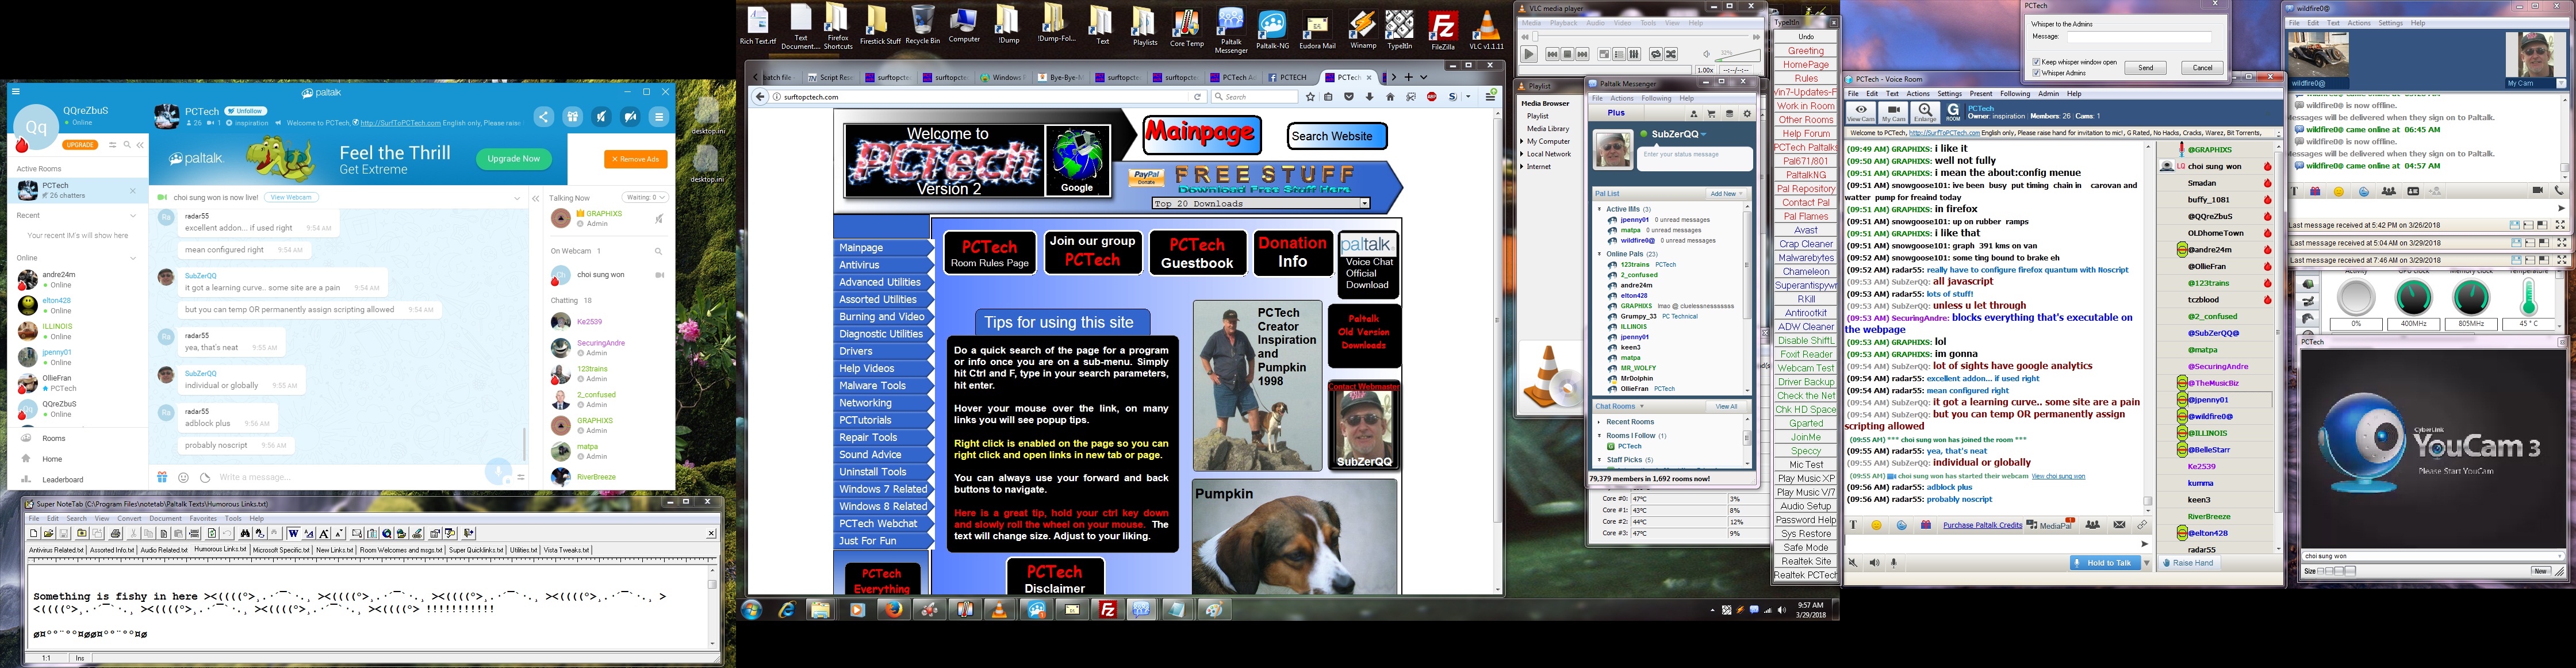The image size is (2576, 668).
Task: Click the VLC play button
Action: click(1529, 55)
